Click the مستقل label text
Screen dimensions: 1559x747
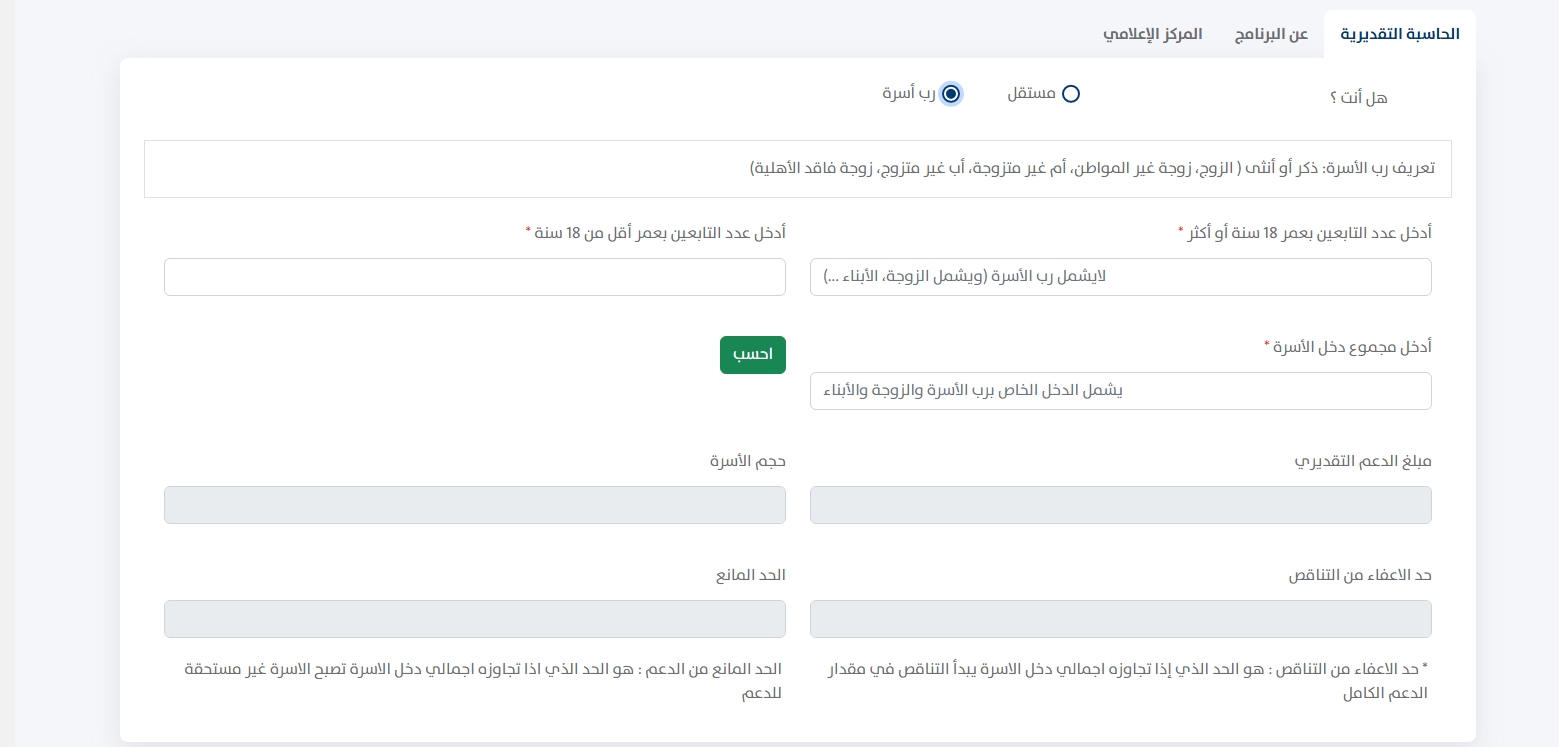point(1031,94)
